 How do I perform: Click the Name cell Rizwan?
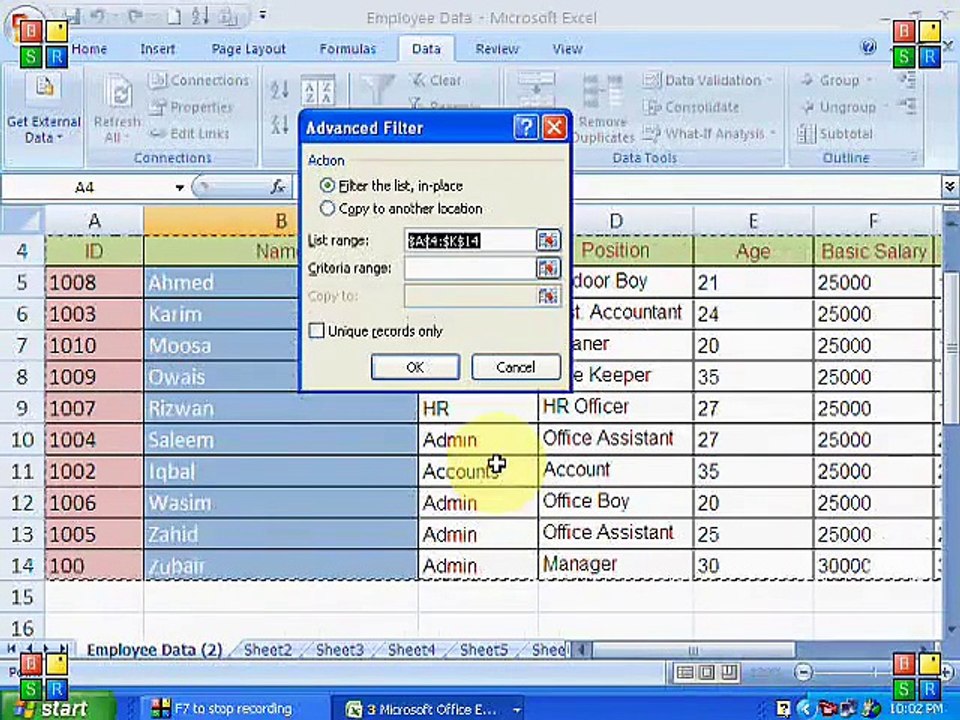coord(280,408)
